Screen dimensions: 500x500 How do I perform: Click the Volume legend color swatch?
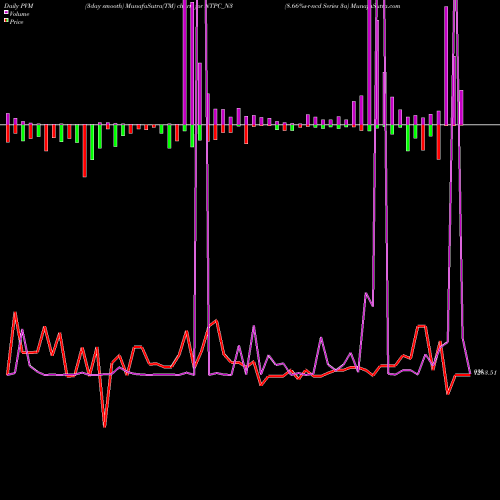tap(6, 13)
